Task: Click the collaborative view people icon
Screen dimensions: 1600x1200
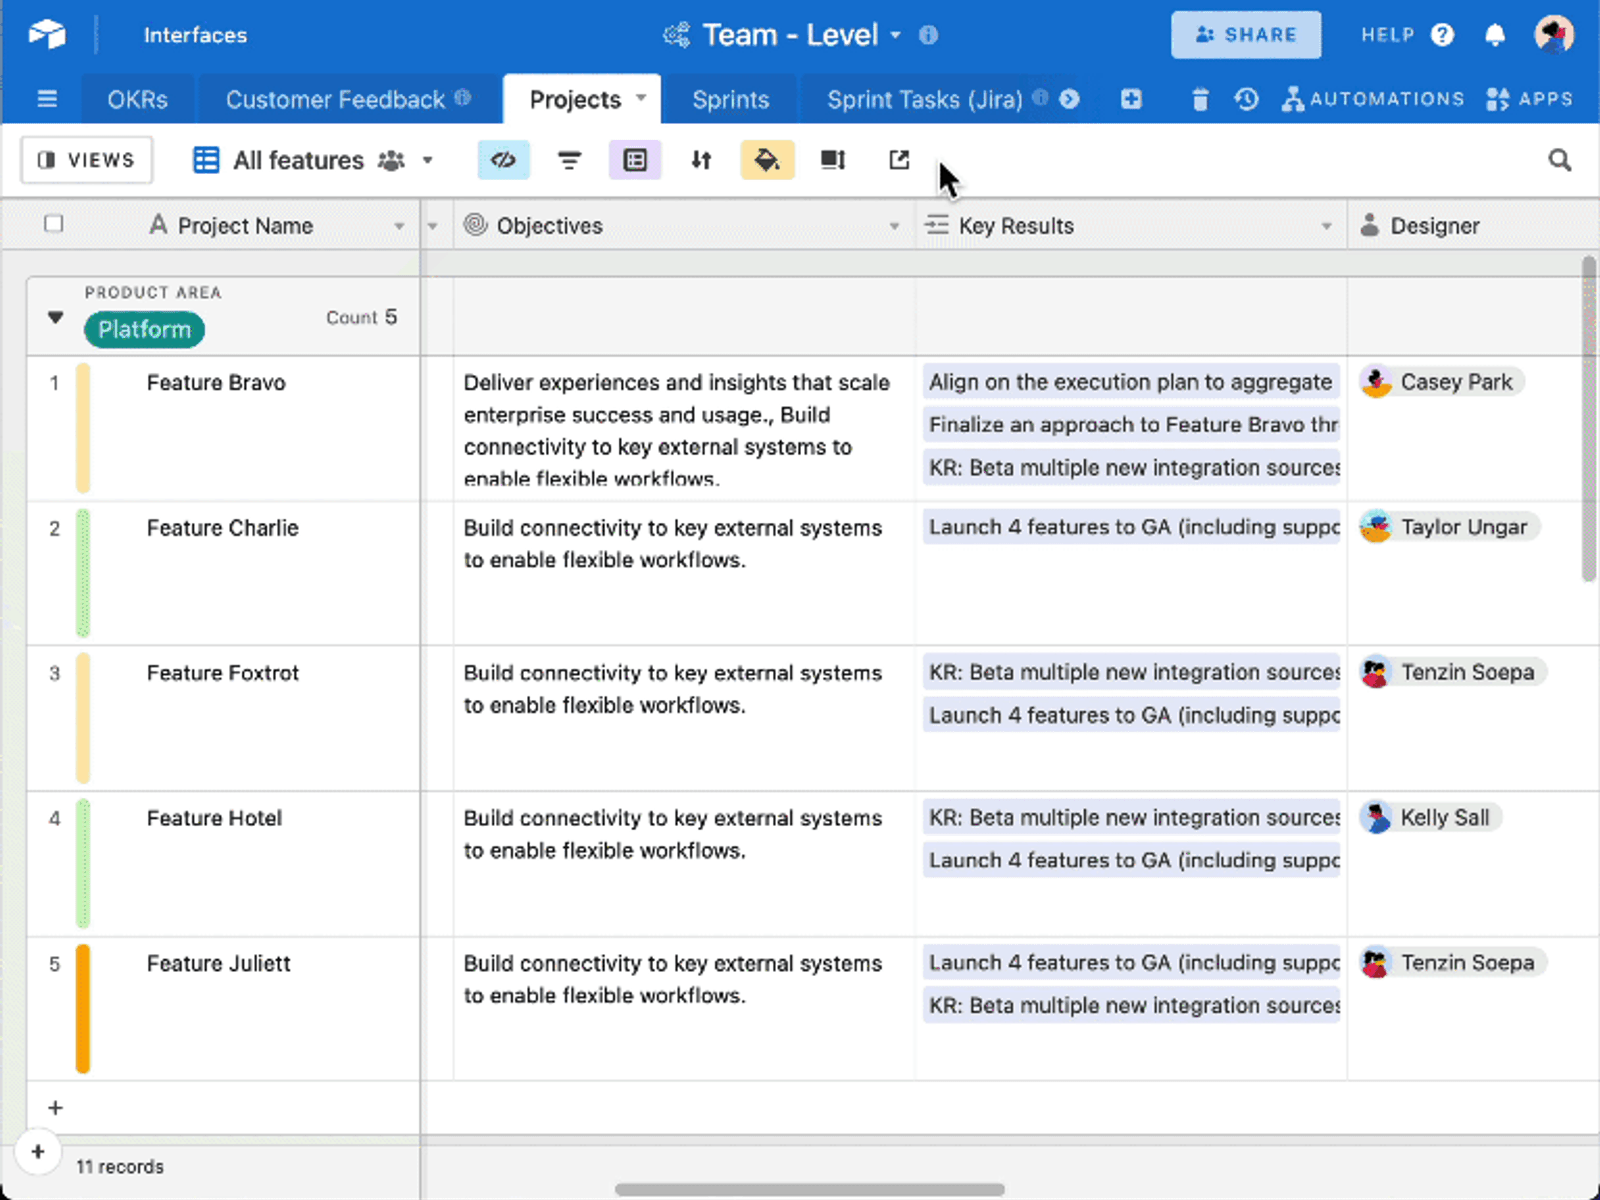Action: click(391, 160)
